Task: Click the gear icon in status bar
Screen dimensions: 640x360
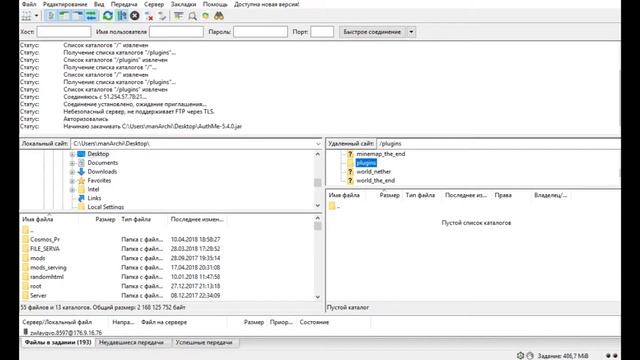Action: [520, 356]
